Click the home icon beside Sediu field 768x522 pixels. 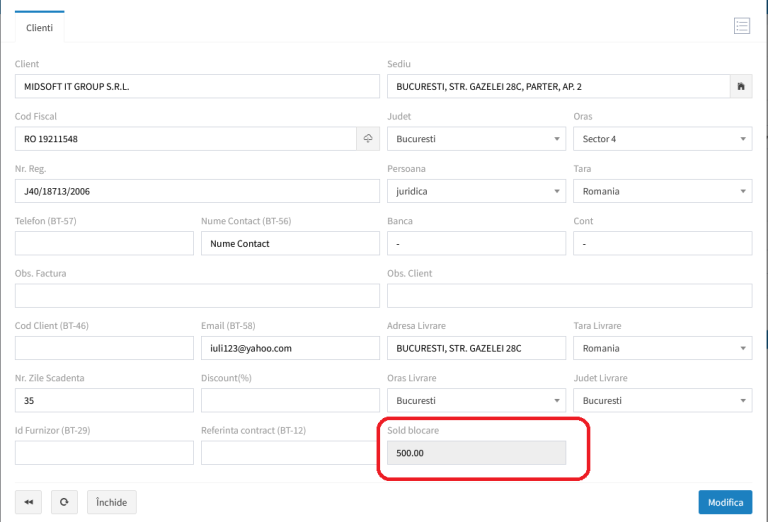pyautogui.click(x=741, y=87)
